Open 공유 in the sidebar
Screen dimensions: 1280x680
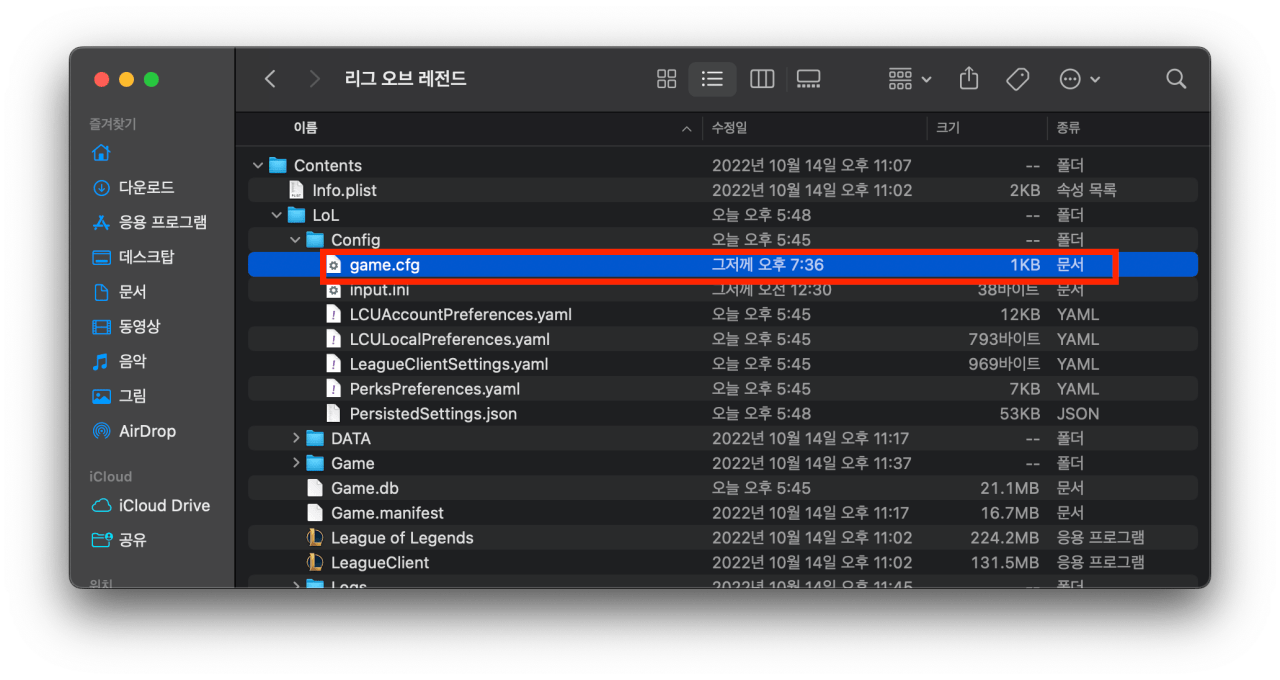point(119,540)
